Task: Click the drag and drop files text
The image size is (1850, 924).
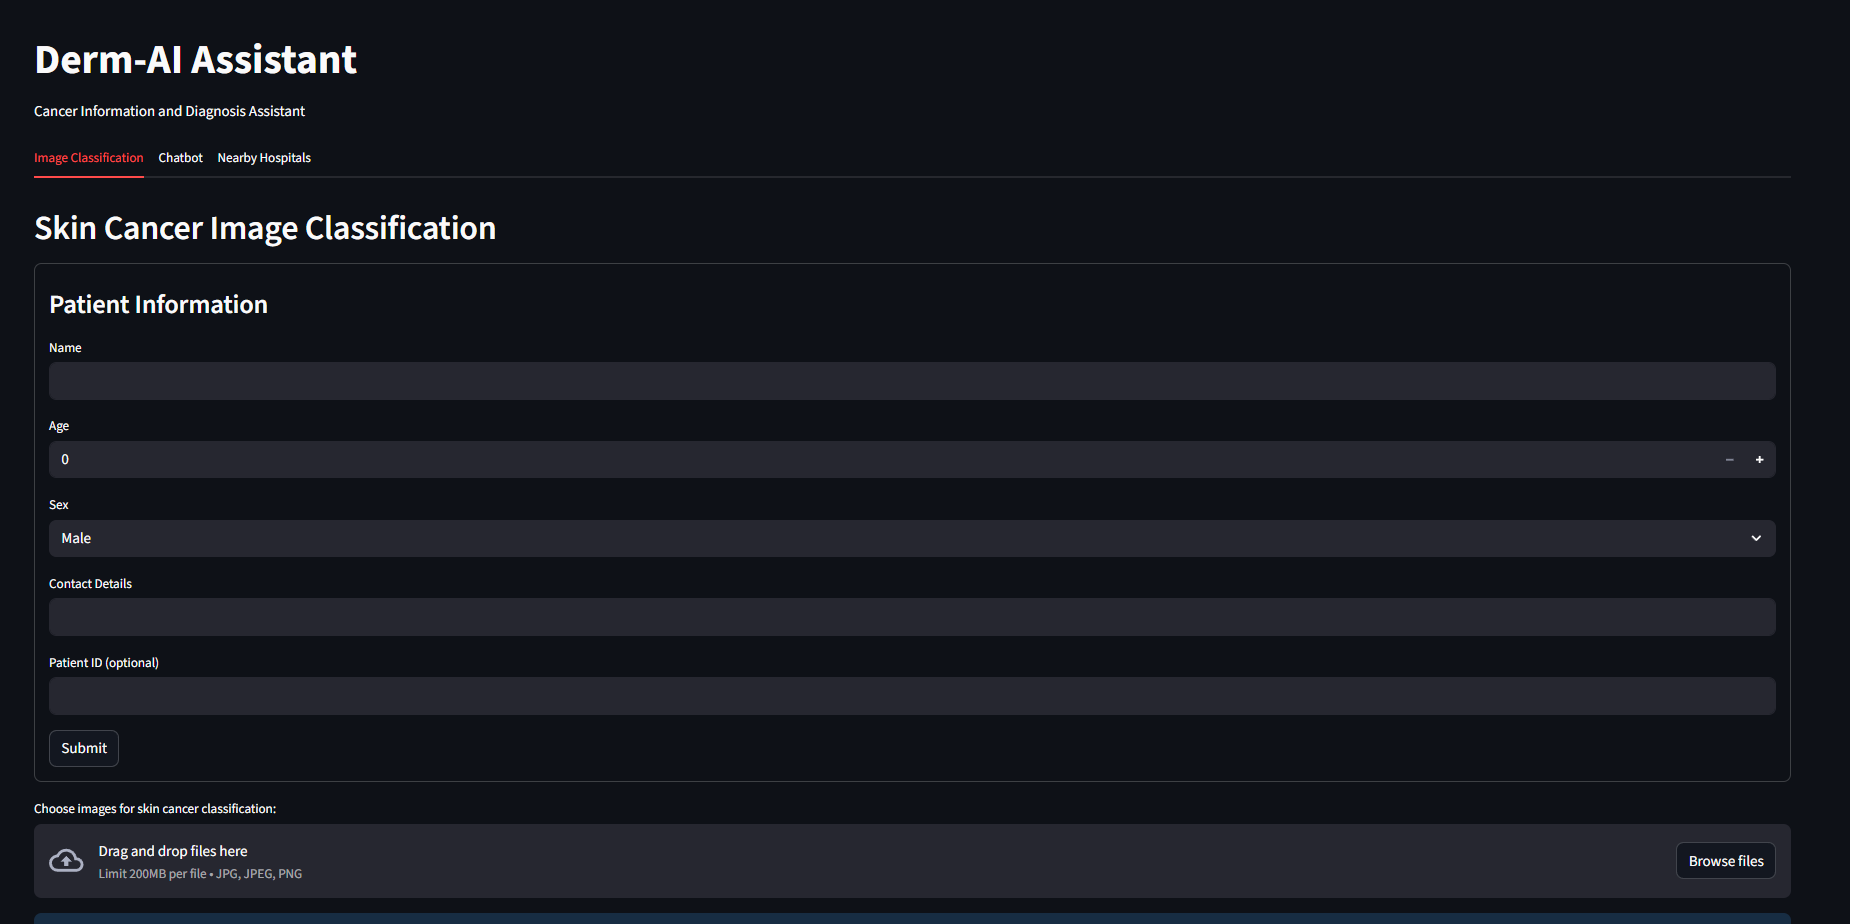Action: pos(173,851)
